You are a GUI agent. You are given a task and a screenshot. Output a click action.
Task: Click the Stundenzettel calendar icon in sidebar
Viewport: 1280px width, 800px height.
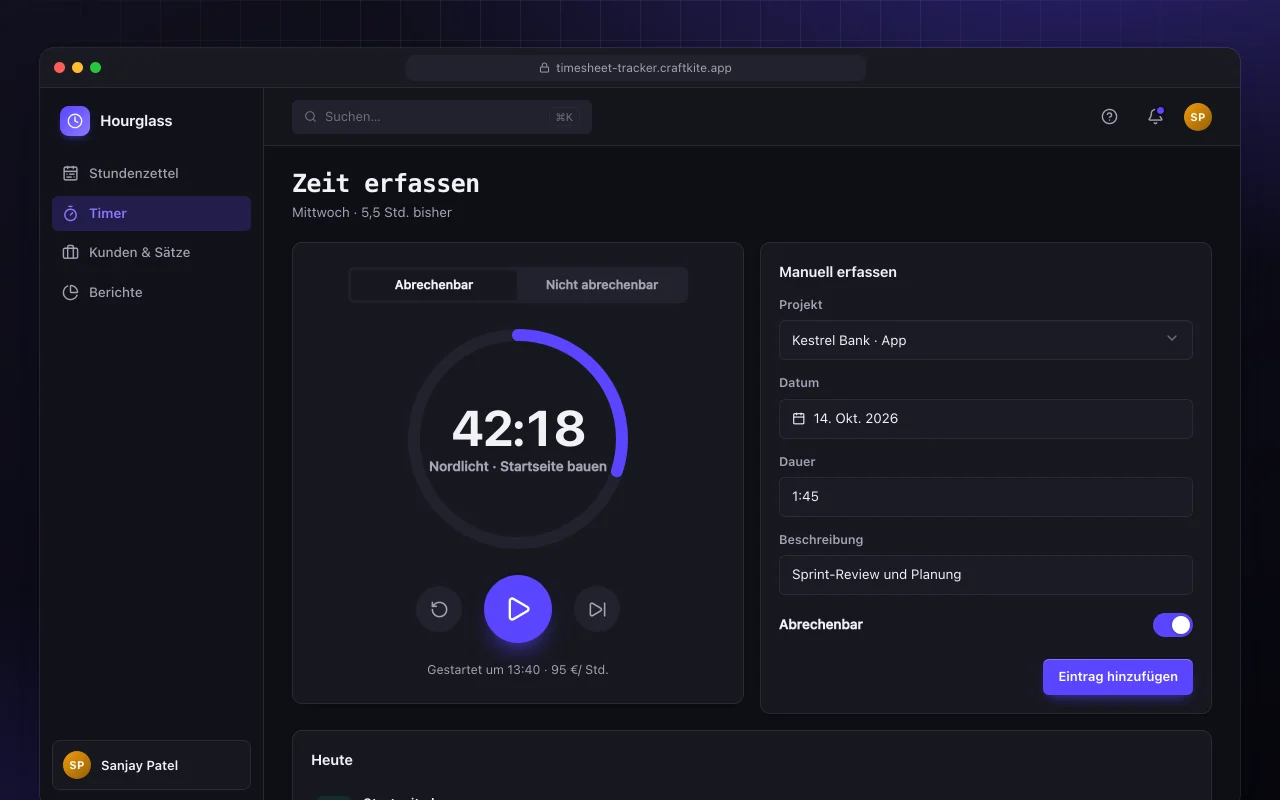[70, 173]
